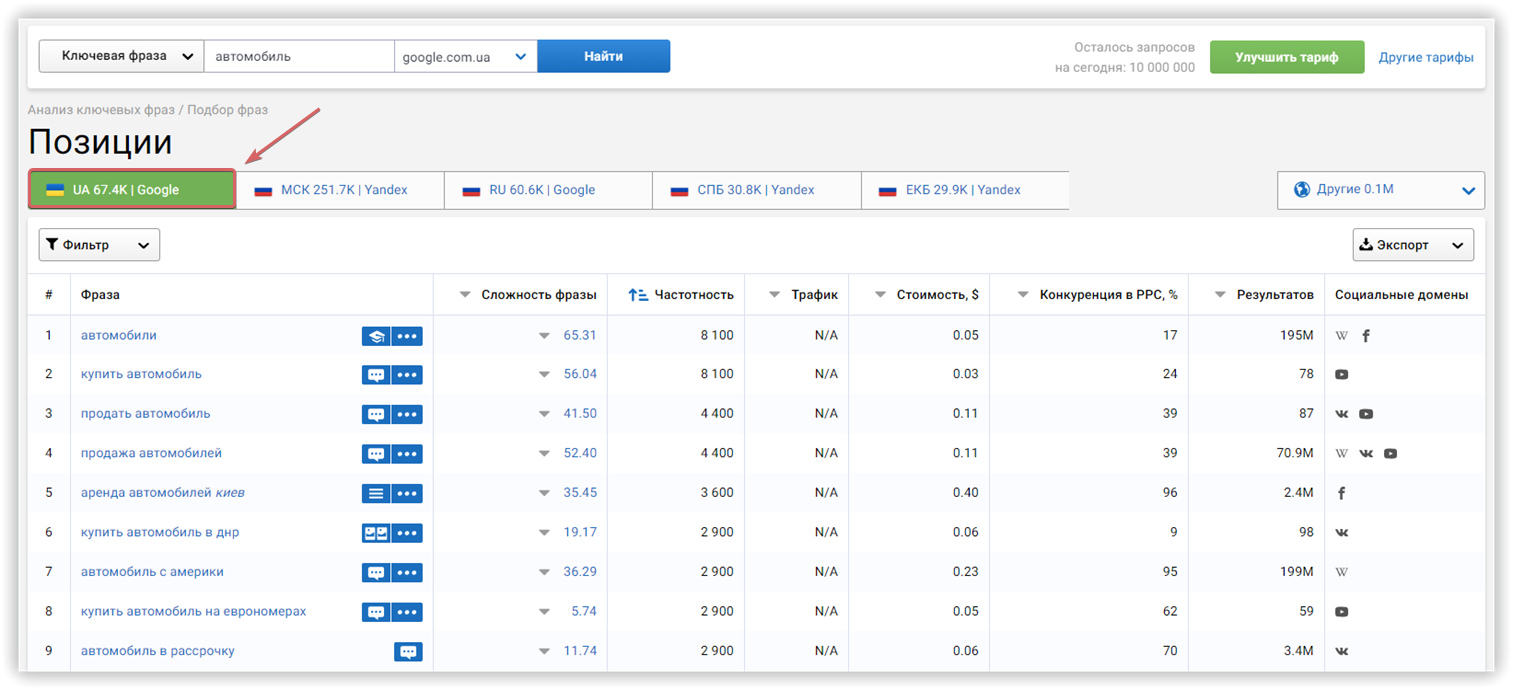Open the Экспорт dropdown
Screen dimensions: 1513x690
click(x=1412, y=244)
